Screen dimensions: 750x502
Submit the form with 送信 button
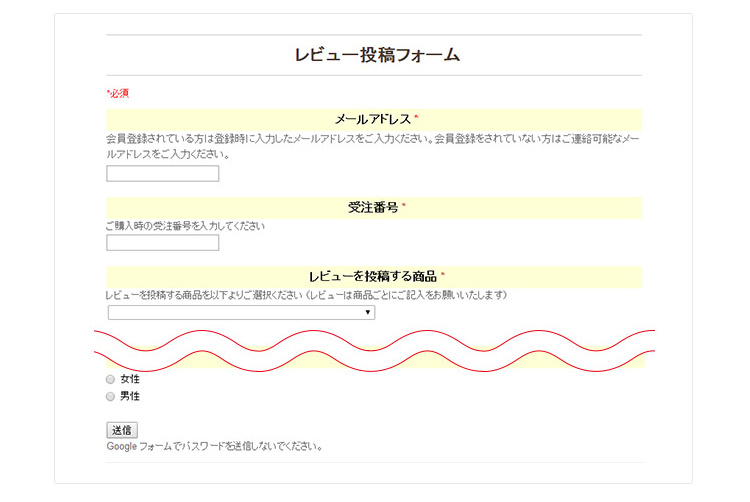pos(122,430)
